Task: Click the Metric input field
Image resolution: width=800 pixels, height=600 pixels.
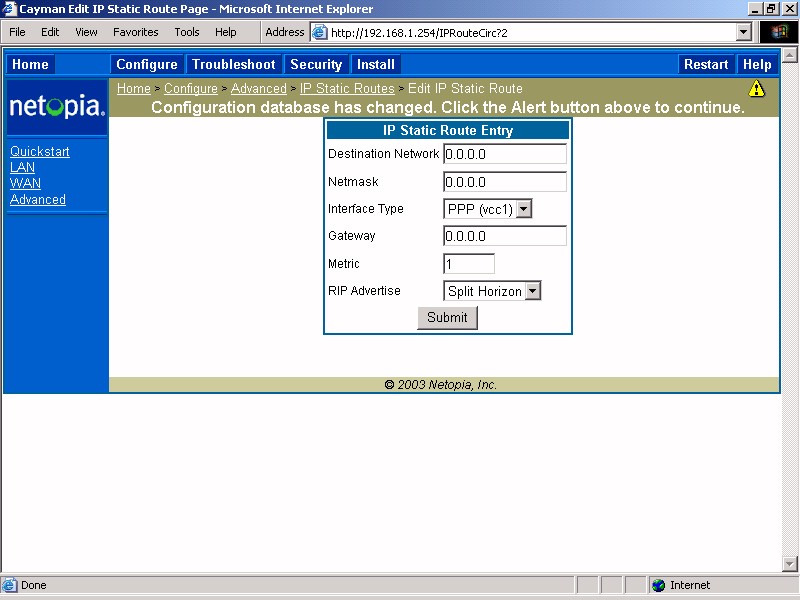Action: click(469, 264)
